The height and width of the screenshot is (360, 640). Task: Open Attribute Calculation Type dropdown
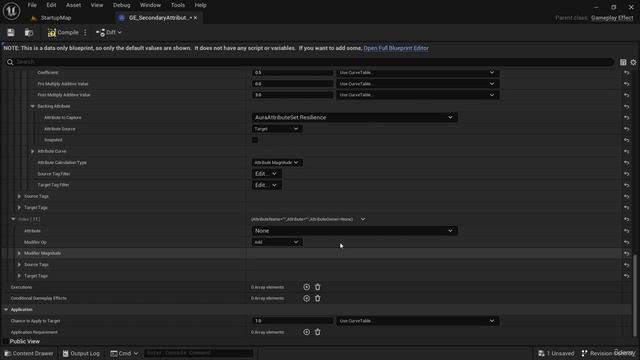click(277, 162)
